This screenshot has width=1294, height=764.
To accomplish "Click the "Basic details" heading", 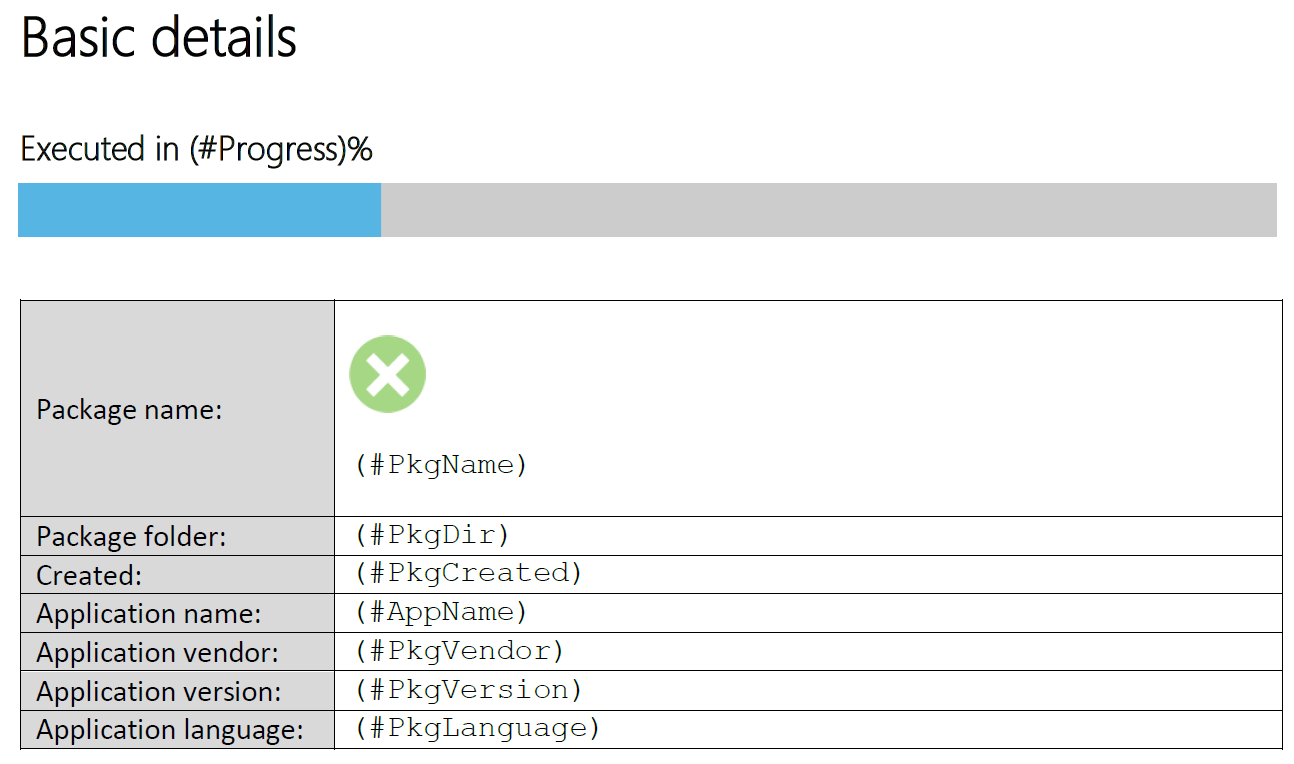I will (x=159, y=38).
